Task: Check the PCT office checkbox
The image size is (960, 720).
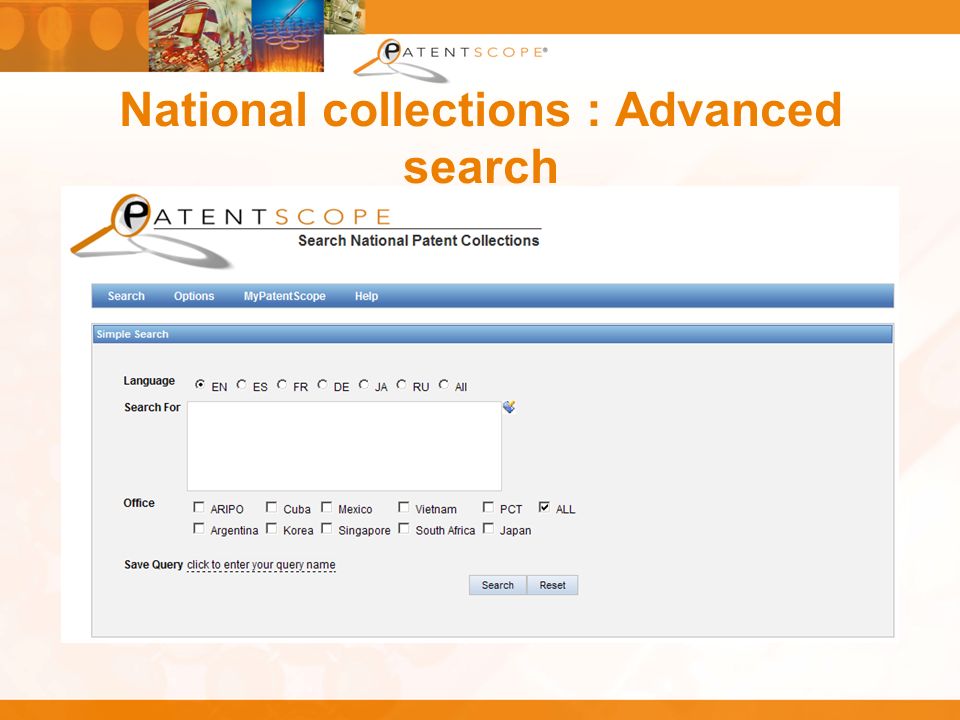Action: (x=488, y=507)
